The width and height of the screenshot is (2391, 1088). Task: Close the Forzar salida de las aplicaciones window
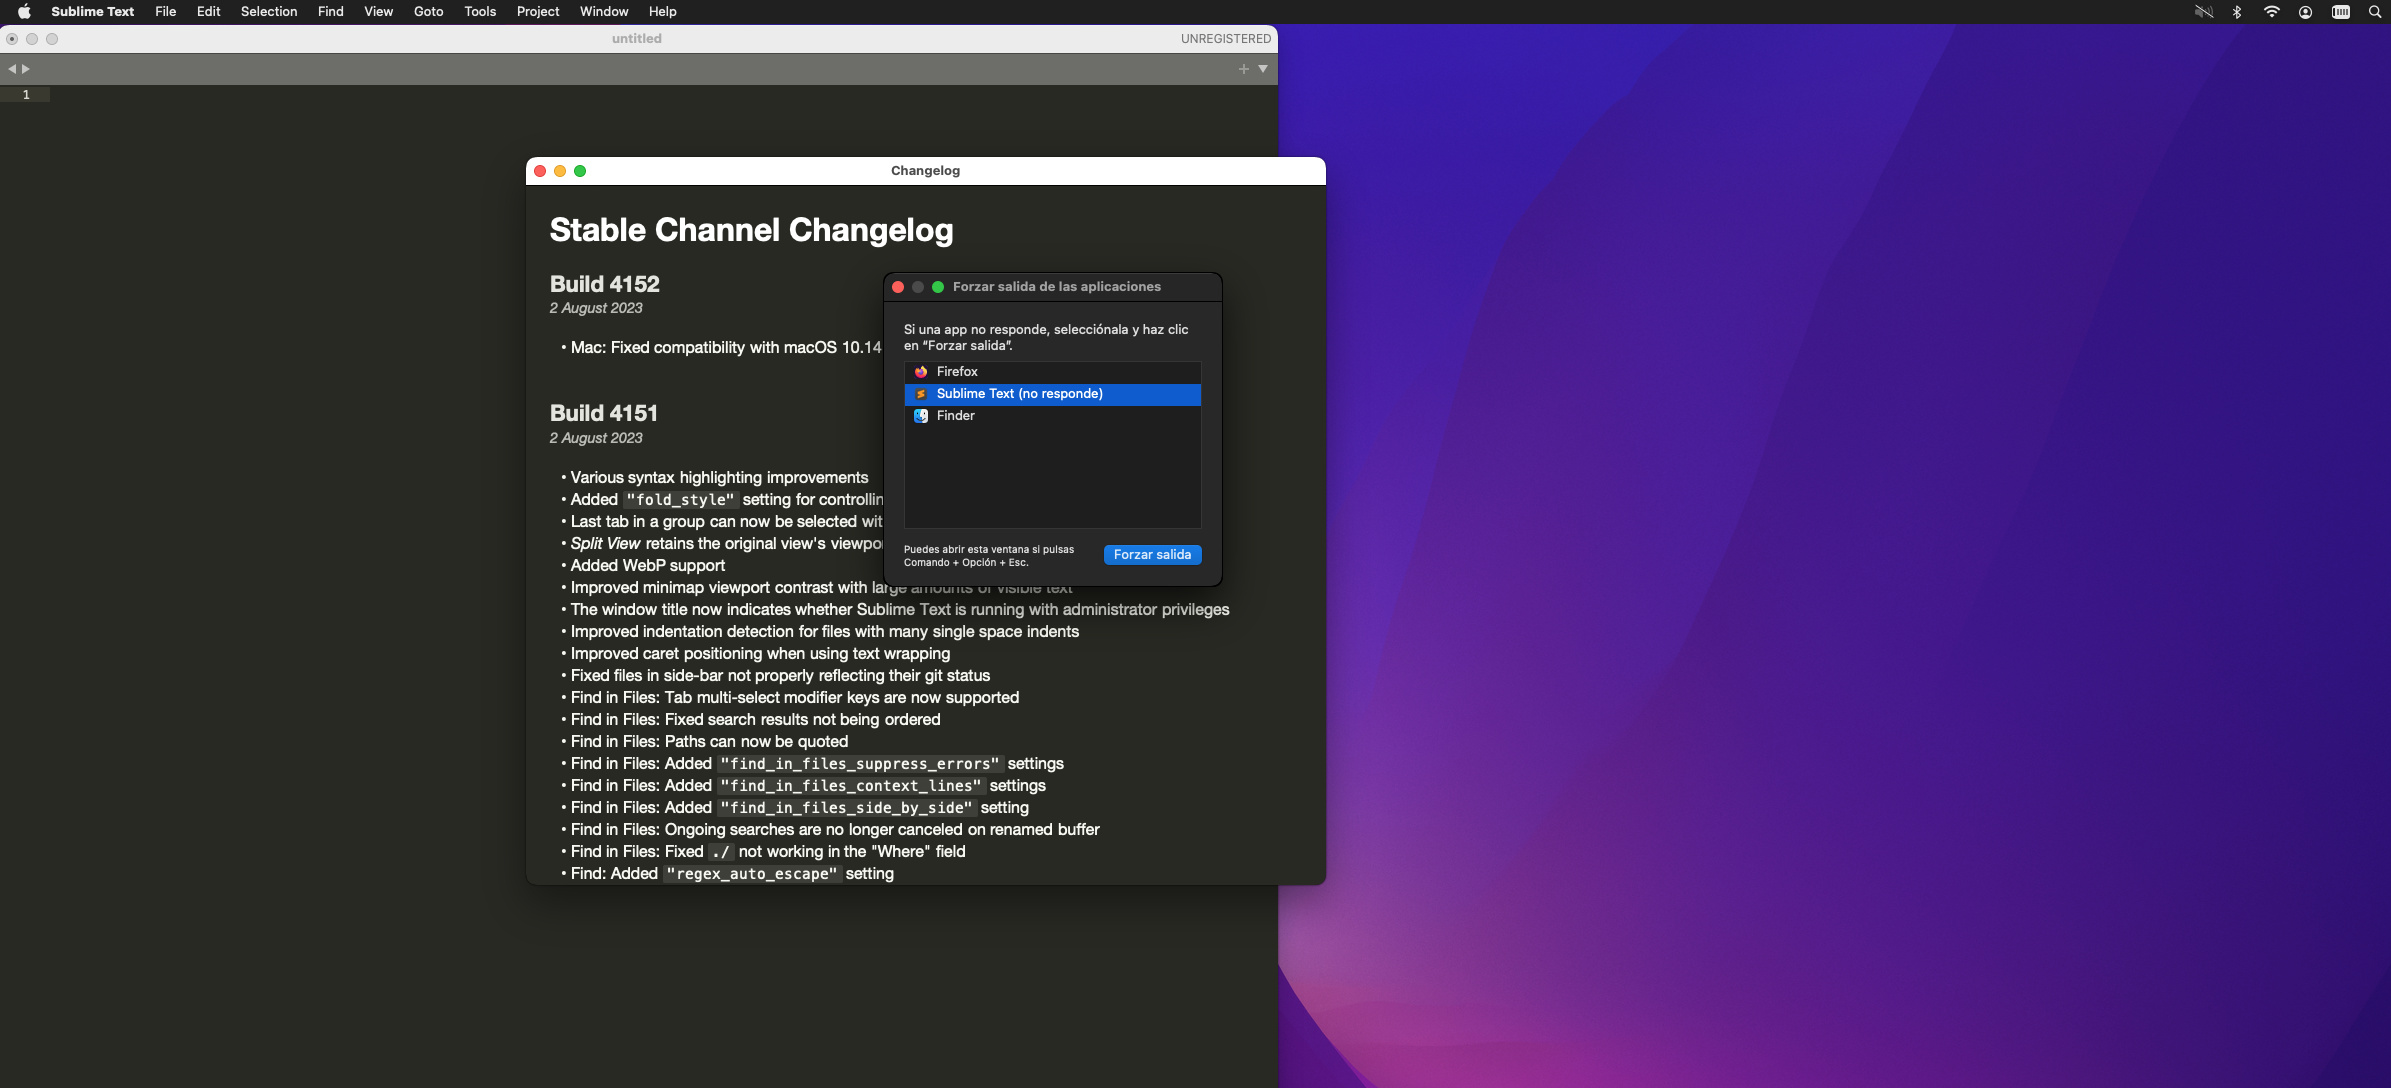coord(898,287)
